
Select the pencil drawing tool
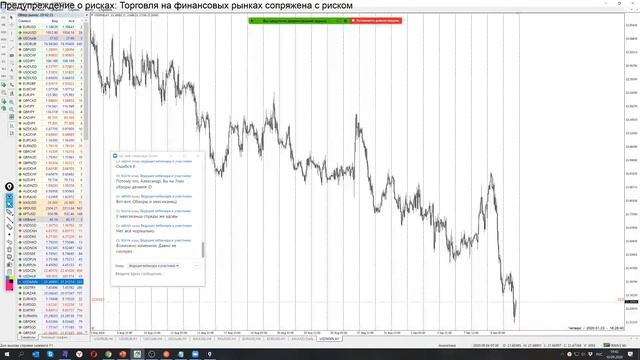pyautogui.click(x=9, y=212)
